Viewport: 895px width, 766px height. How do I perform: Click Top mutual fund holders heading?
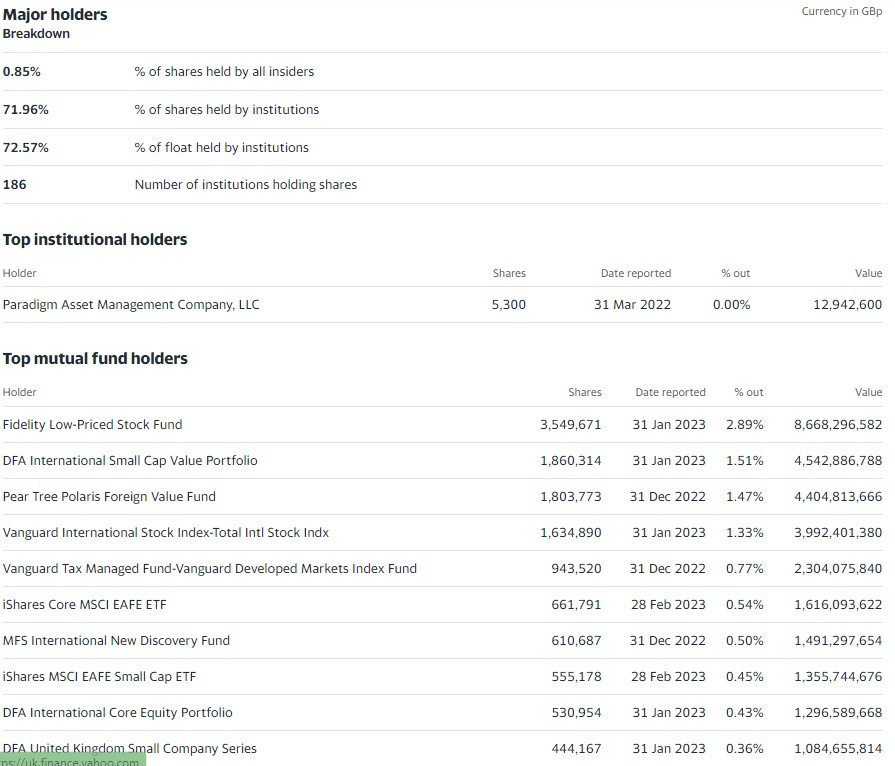click(95, 358)
